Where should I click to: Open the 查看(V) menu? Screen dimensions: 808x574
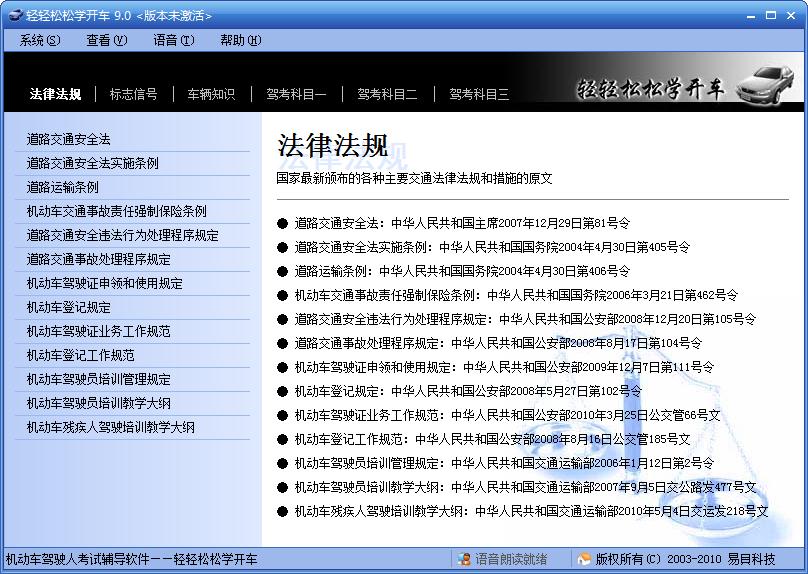click(x=107, y=40)
